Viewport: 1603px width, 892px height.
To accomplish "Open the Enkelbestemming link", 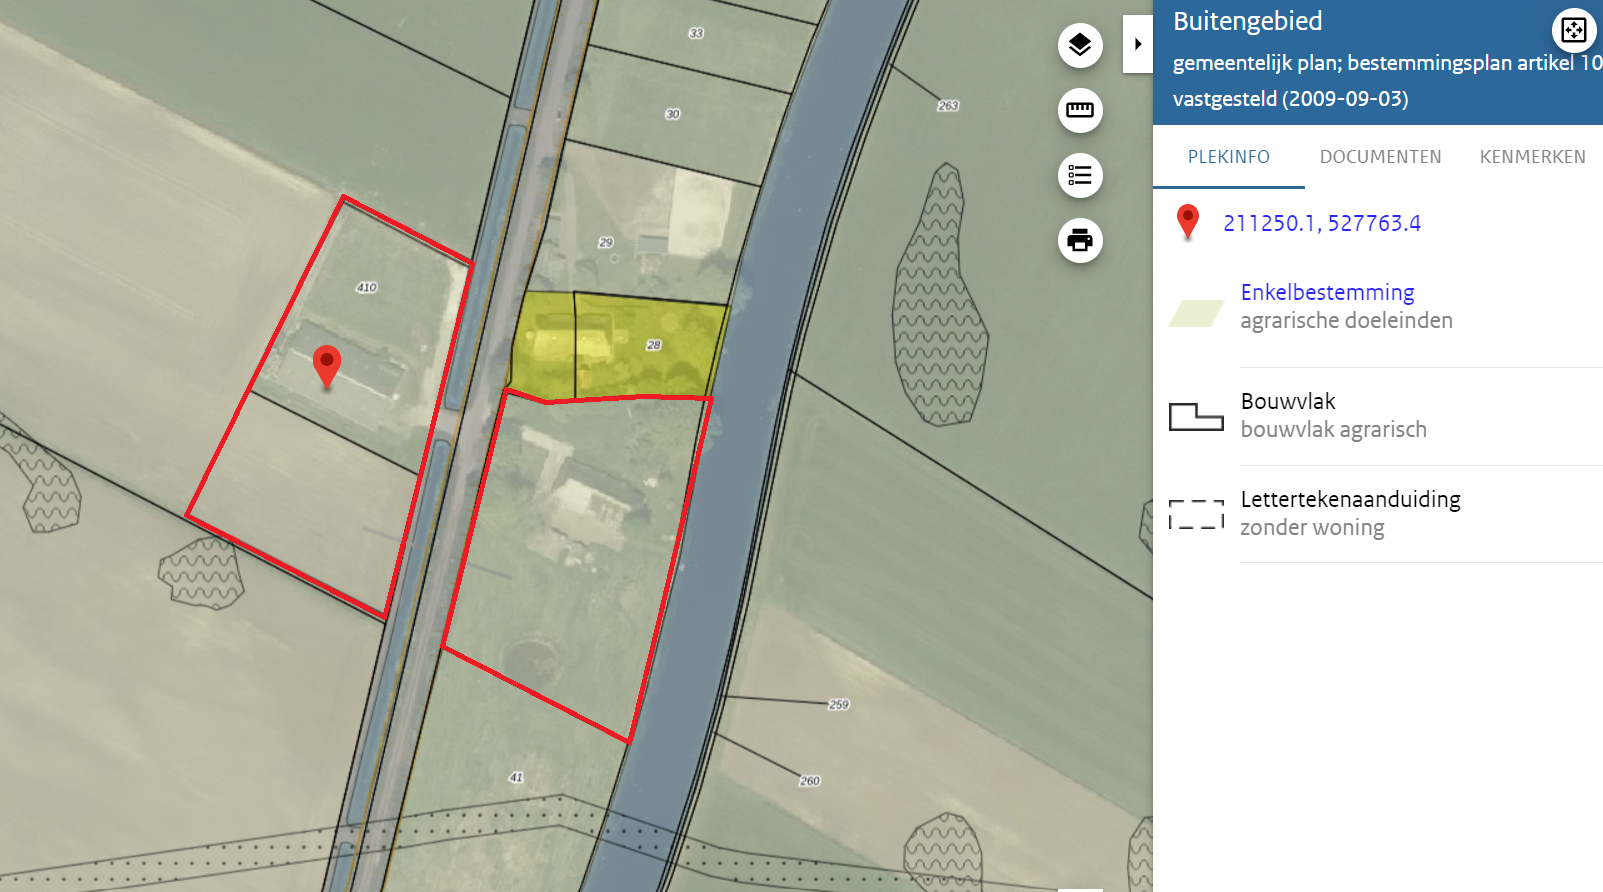I will click(x=1327, y=292).
